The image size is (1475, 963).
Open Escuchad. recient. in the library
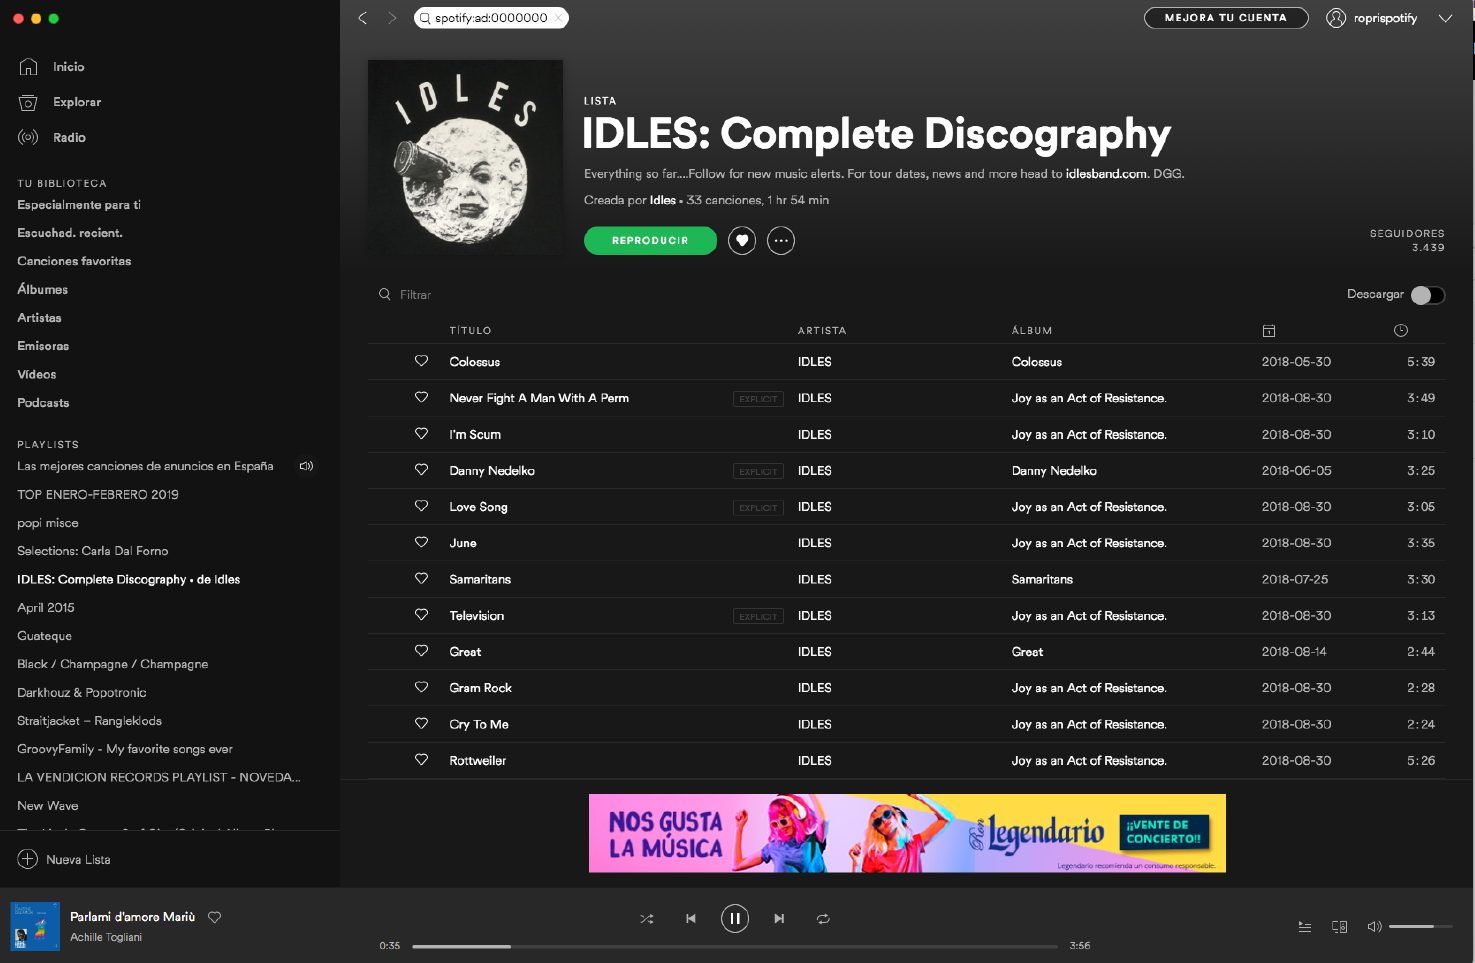pos(70,233)
